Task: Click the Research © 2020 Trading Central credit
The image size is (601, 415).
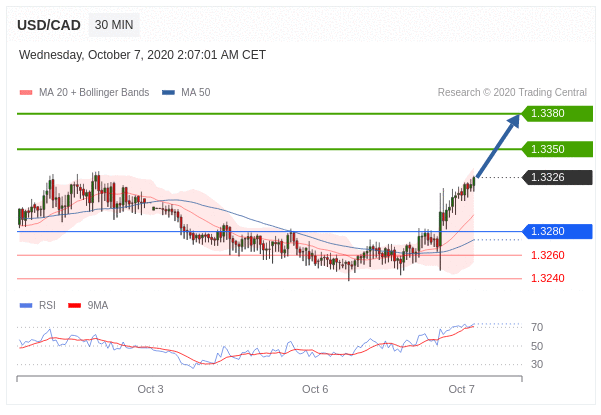Action: 512,92
